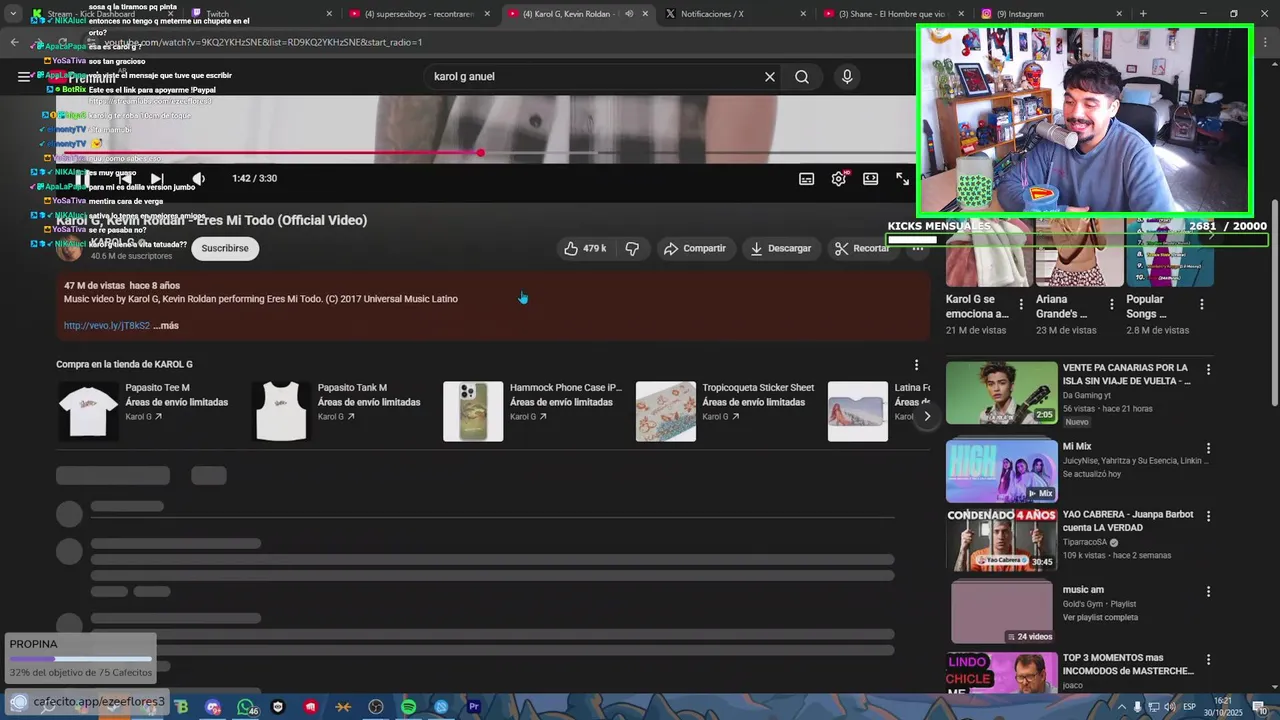Open options menu for Mi Mix

pos(1208,449)
